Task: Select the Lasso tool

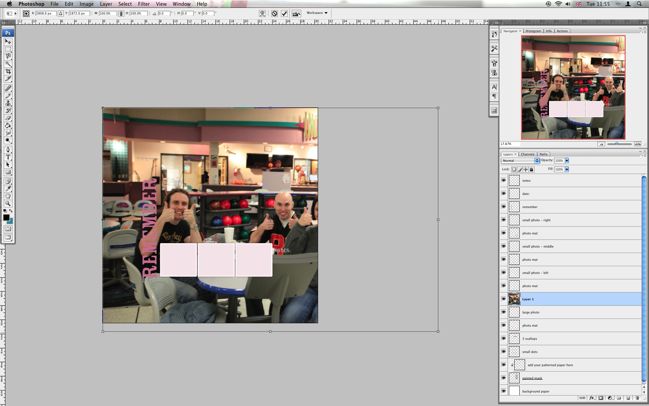Action: pos(8,56)
